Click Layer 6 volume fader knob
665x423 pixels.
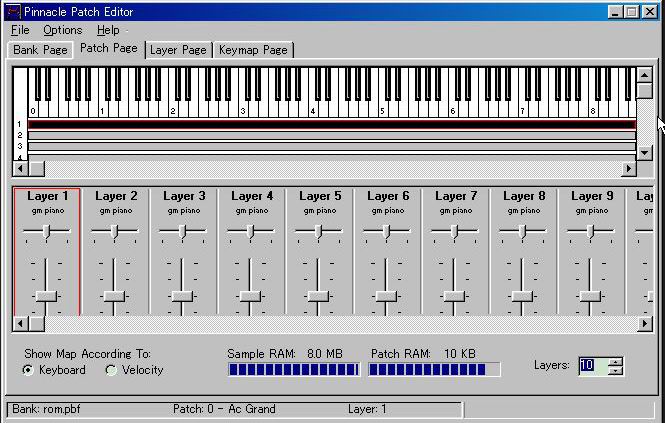[x=386, y=296]
